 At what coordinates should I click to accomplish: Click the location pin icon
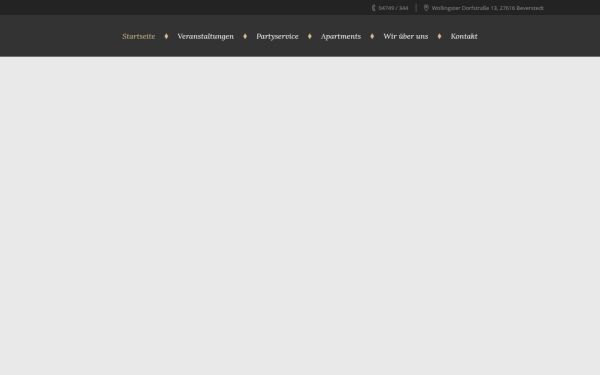pyautogui.click(x=426, y=8)
